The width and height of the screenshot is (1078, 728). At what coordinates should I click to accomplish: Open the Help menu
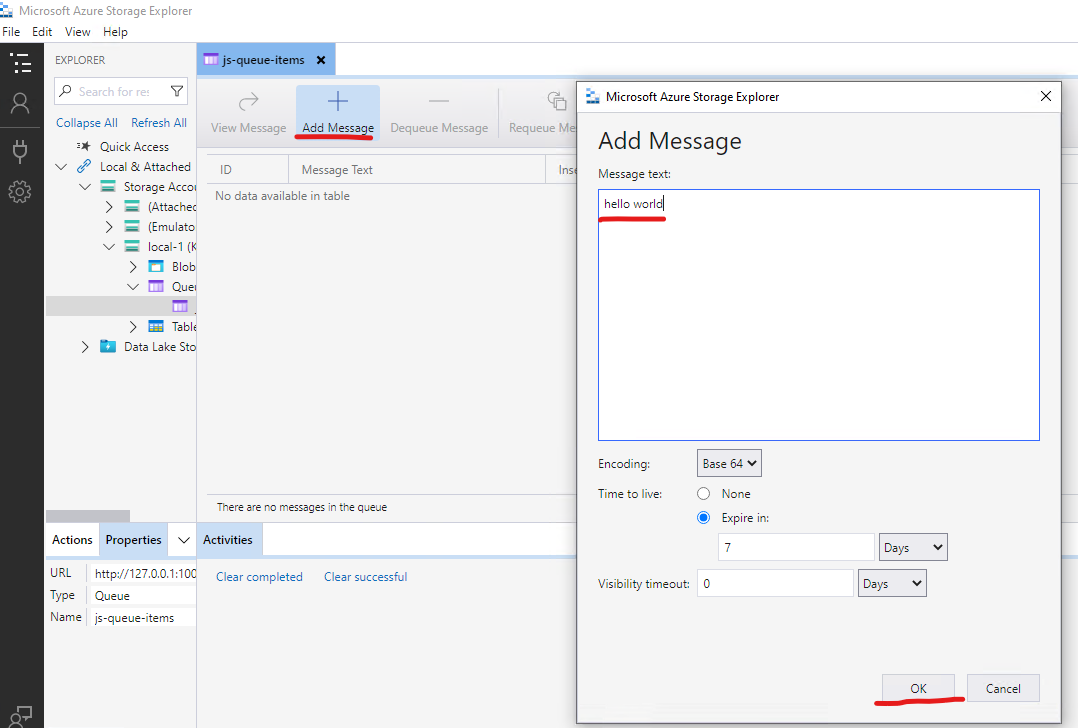116,32
